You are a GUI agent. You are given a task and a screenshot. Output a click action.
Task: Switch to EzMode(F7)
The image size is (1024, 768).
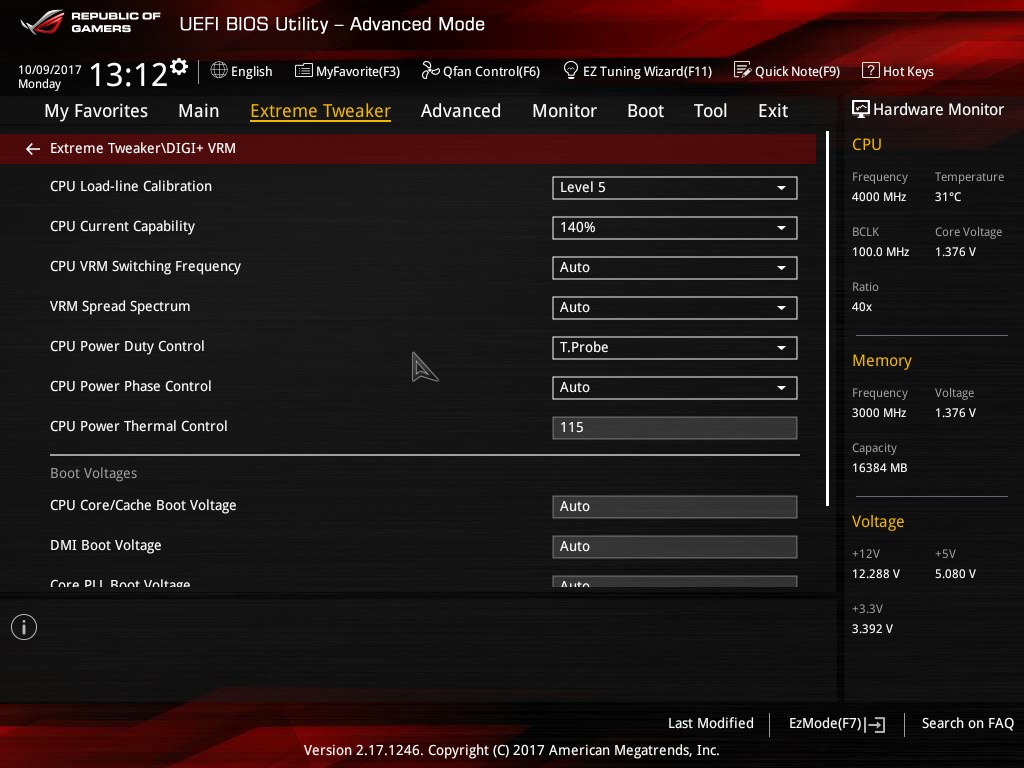pos(825,724)
